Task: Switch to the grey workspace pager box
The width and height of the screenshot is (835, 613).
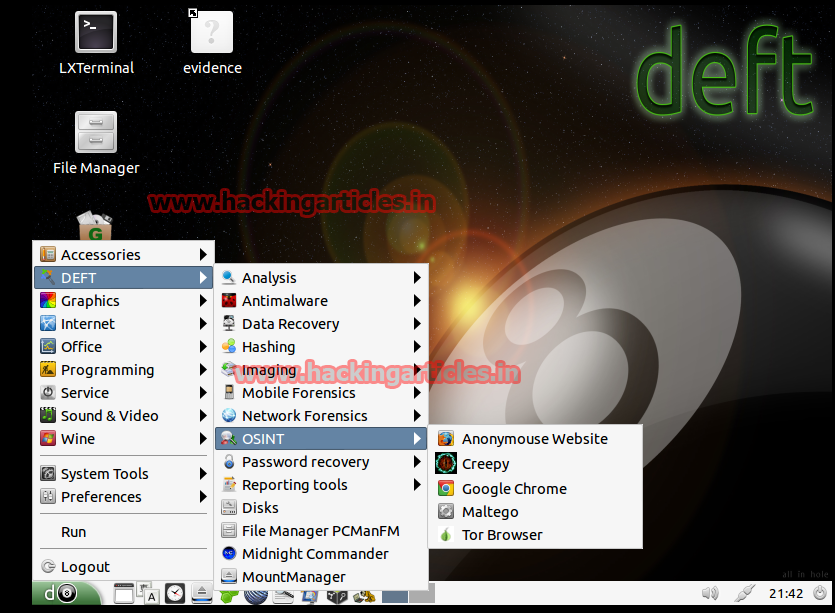Action: 422,593
